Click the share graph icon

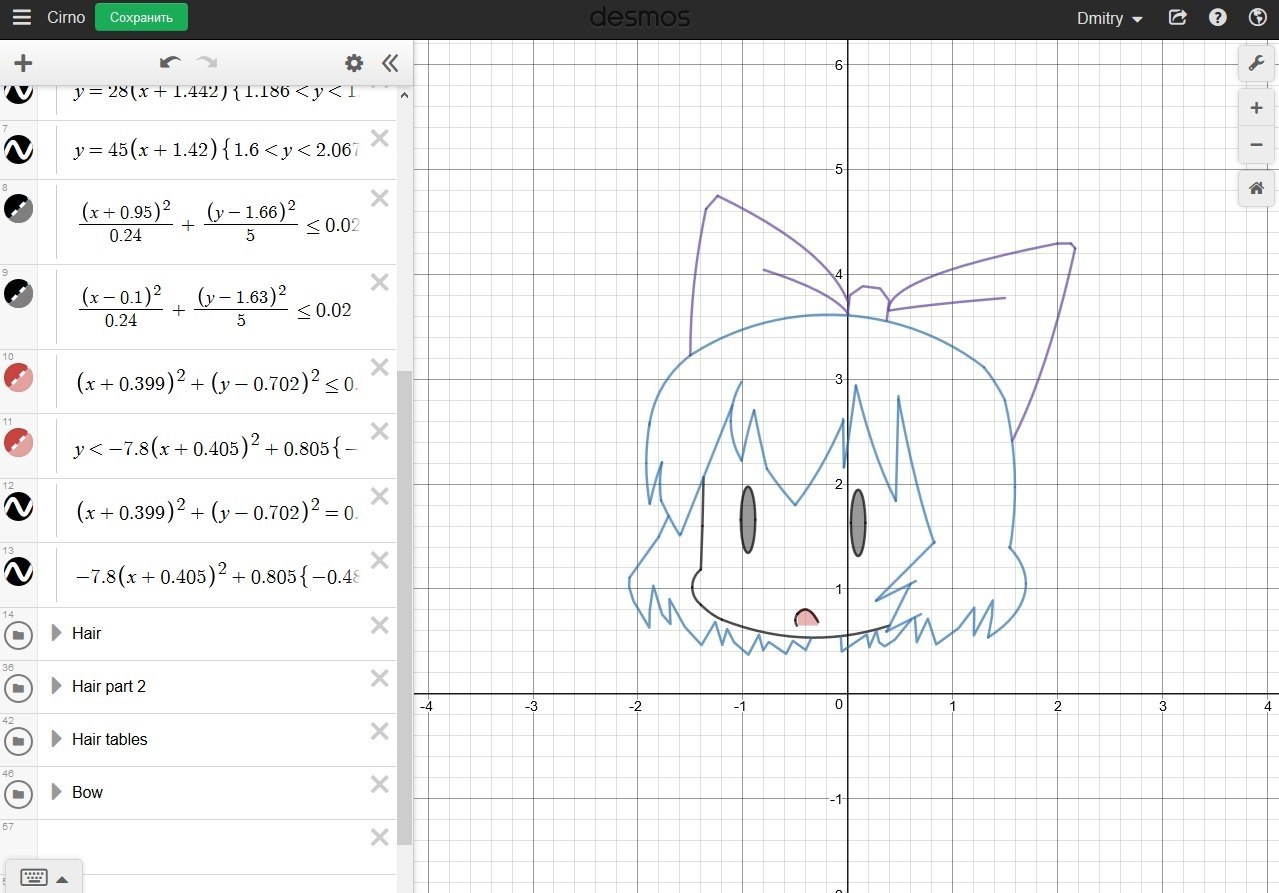point(1178,18)
